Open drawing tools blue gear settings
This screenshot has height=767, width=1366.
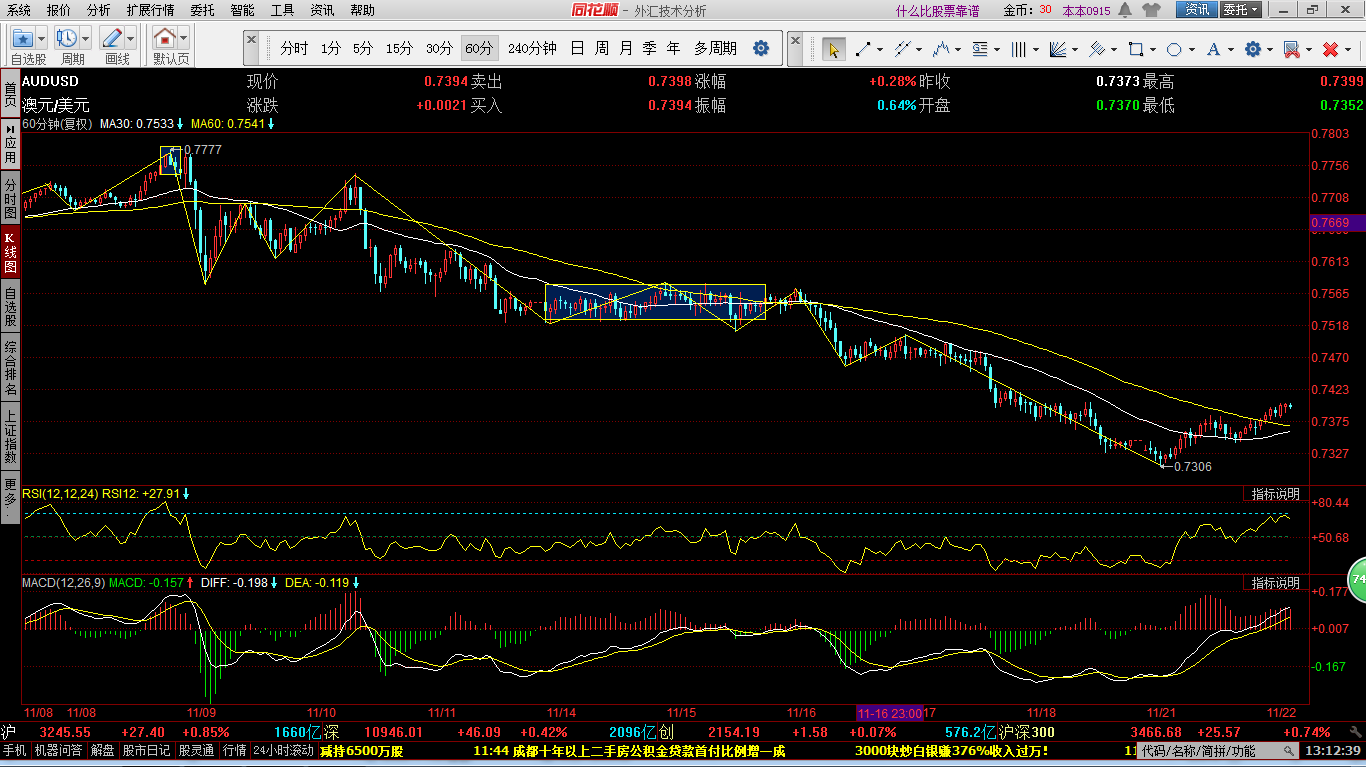(x=1252, y=49)
